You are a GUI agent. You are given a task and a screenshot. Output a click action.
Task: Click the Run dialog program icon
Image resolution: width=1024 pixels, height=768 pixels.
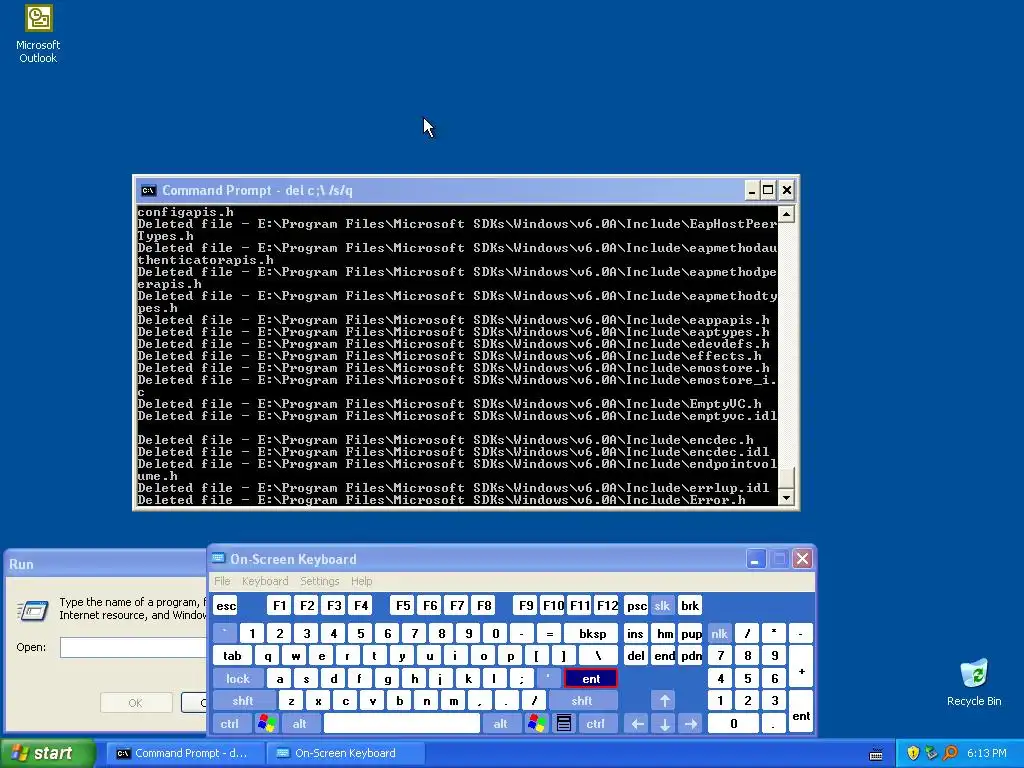tap(33, 610)
